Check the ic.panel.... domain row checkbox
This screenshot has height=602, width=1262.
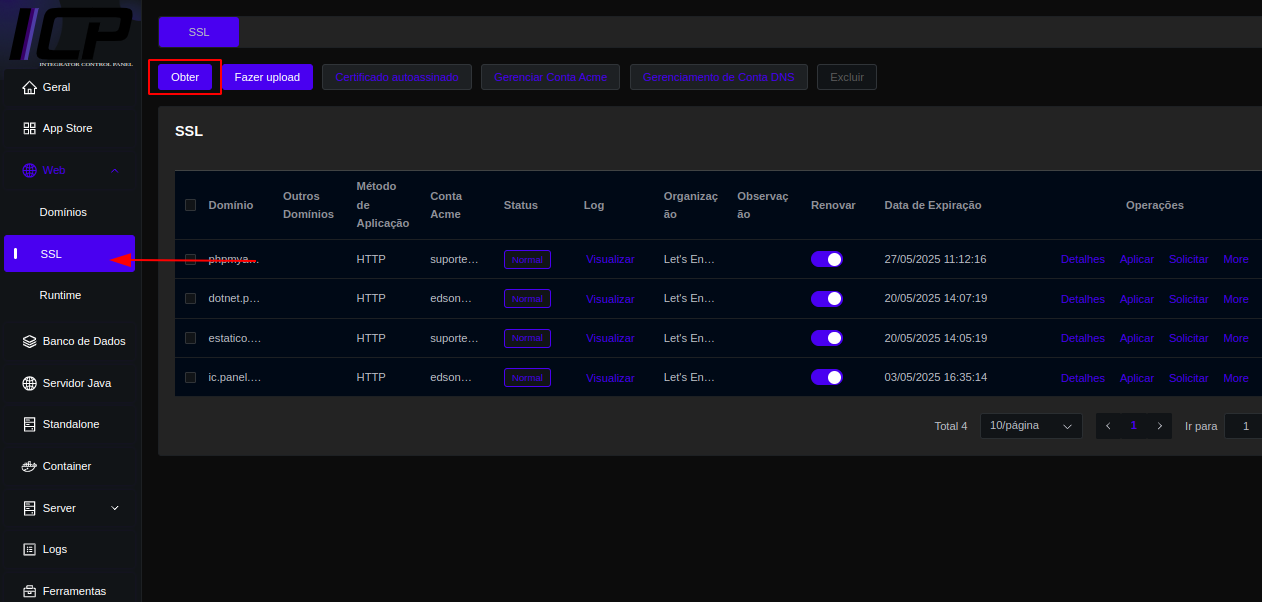[x=190, y=378]
